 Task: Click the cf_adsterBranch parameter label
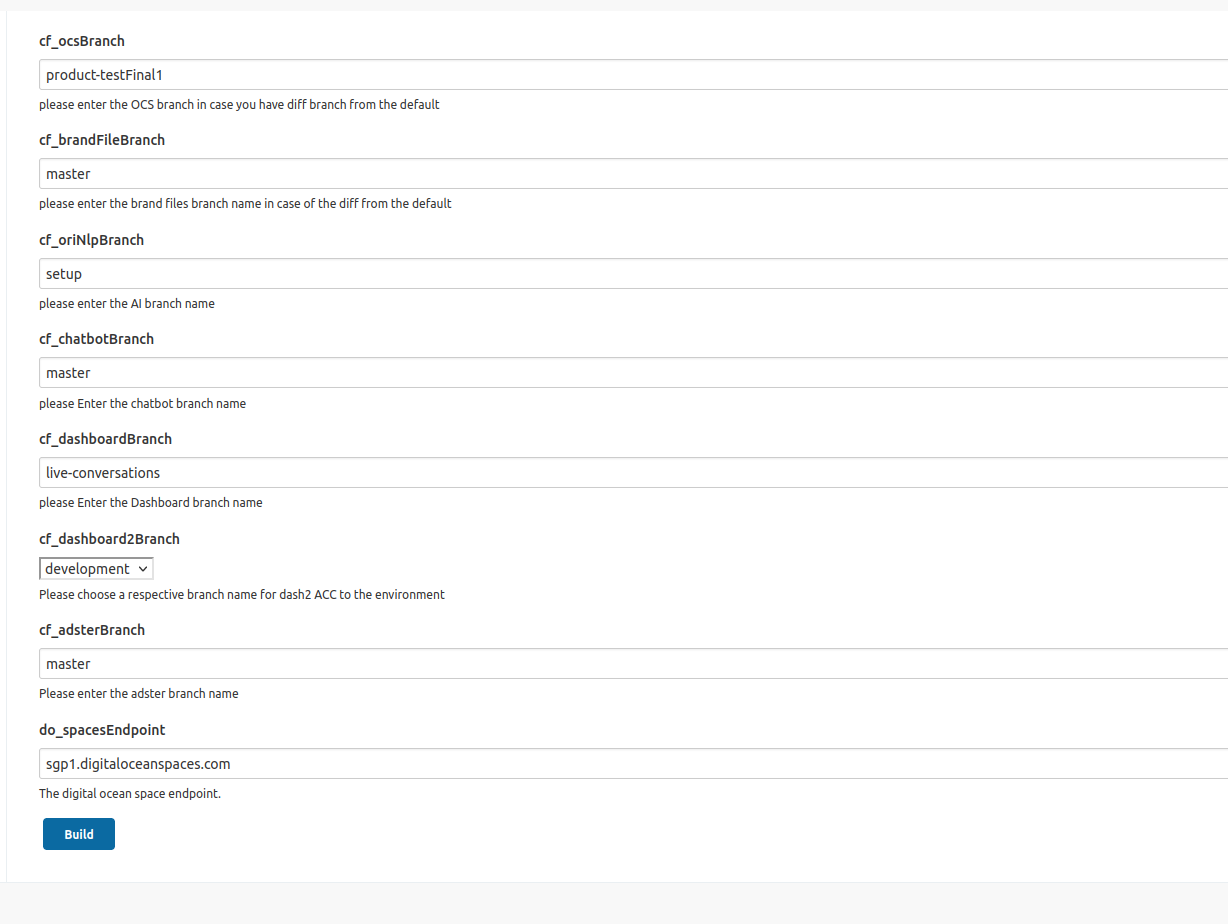[92, 630]
